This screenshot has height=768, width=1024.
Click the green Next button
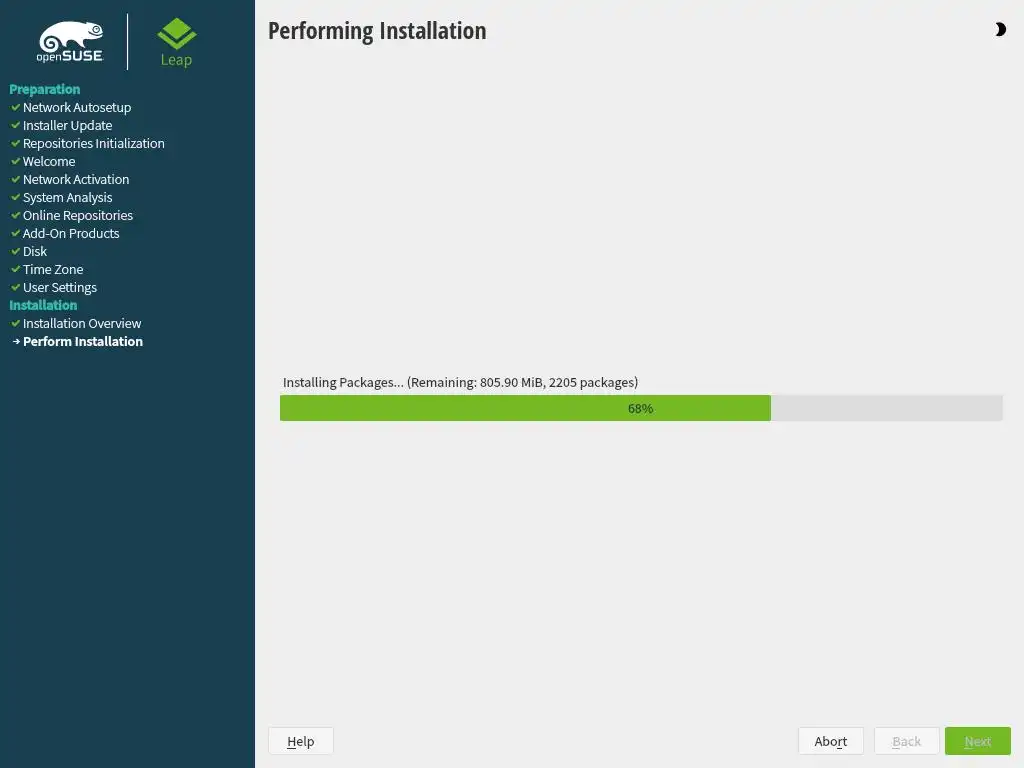(978, 741)
